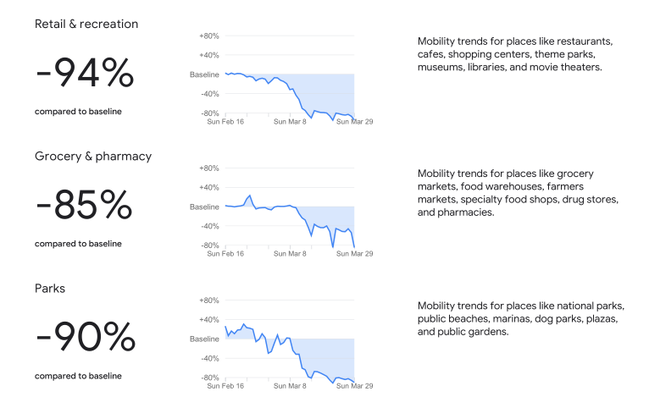
Task: Click the Parks section heading
Action: point(50,288)
